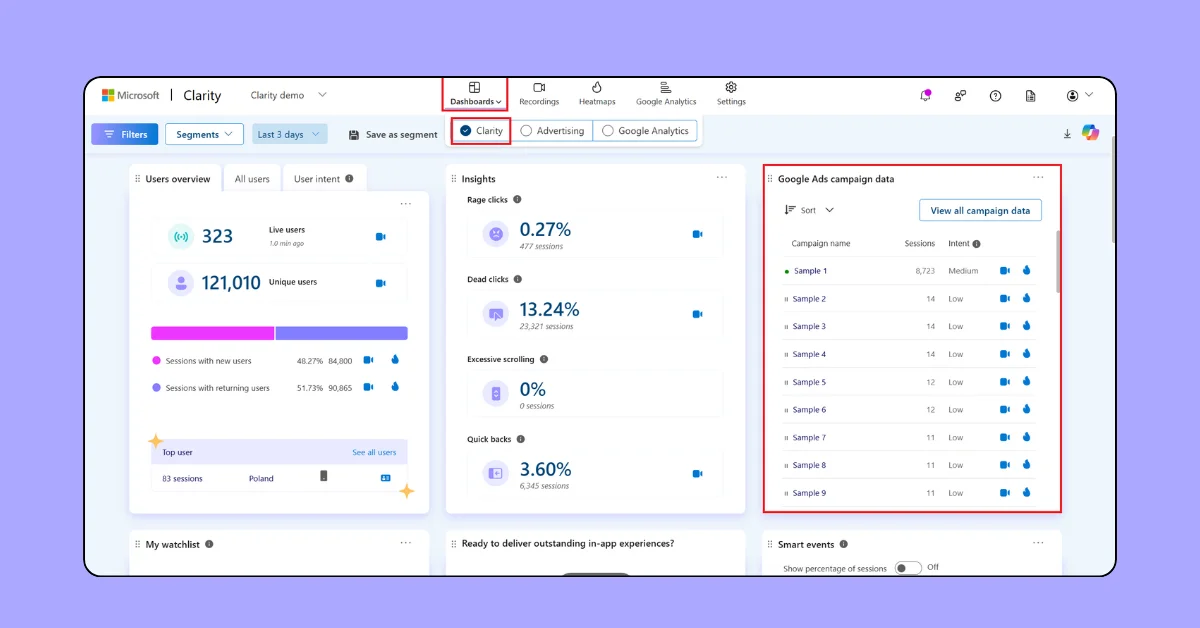
Task: Open Smart events card more options
Action: click(1038, 543)
